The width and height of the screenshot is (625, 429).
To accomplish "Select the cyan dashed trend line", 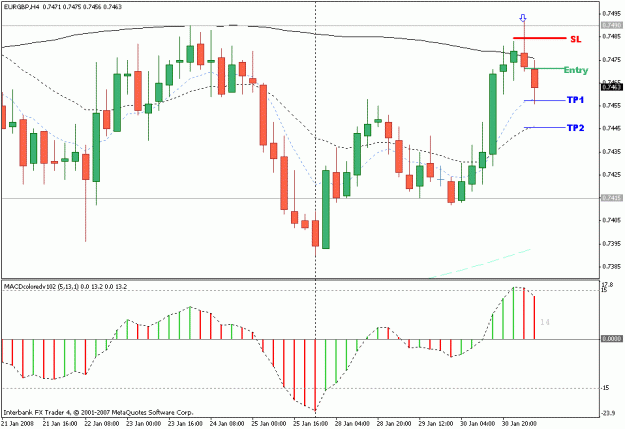I will [x=481, y=264].
